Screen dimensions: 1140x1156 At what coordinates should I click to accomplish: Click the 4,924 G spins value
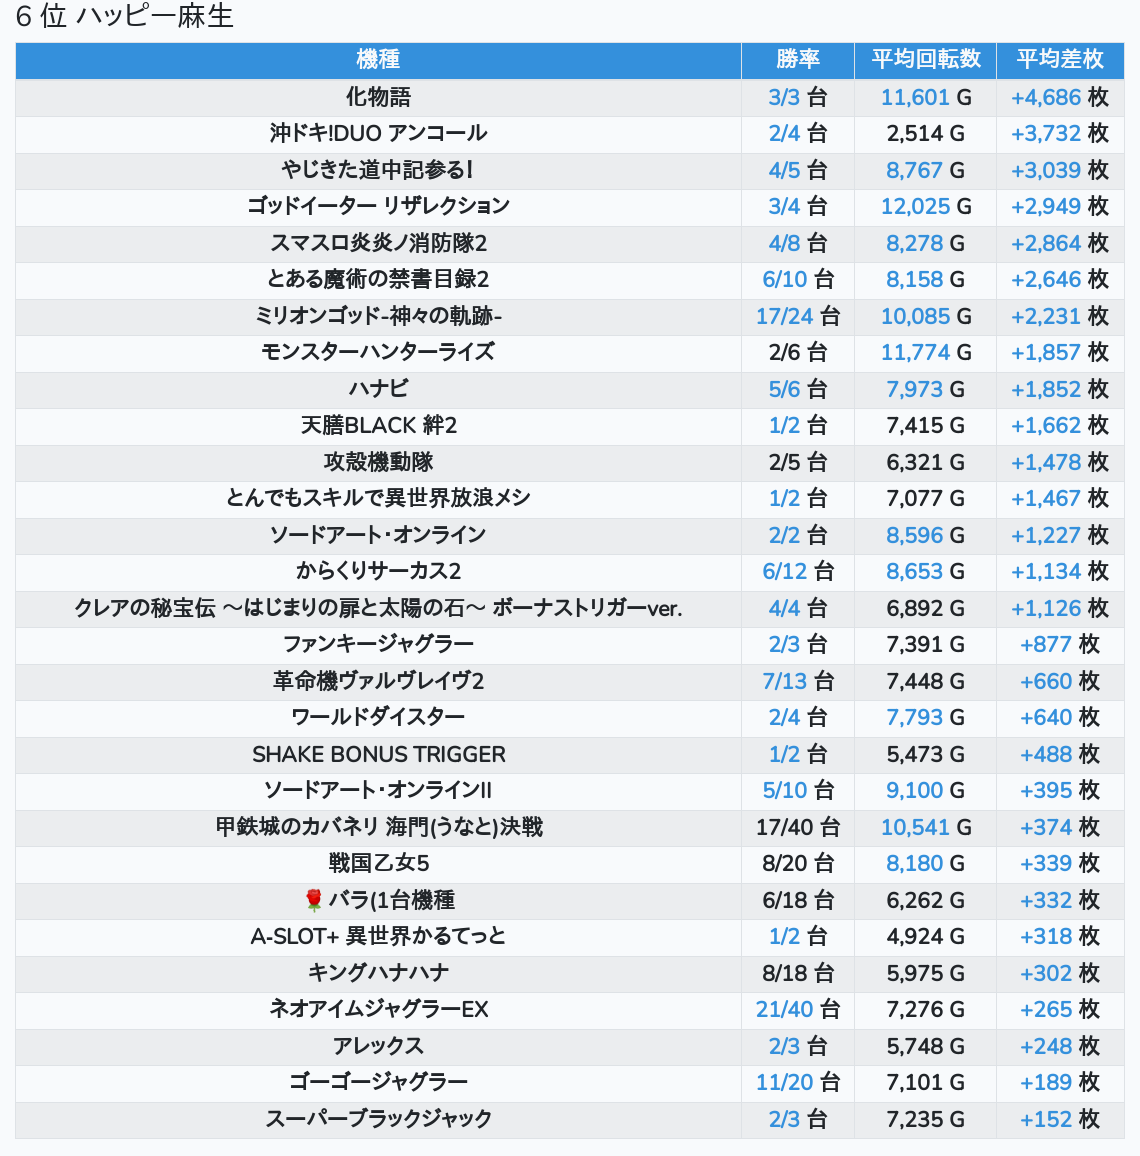tap(925, 936)
